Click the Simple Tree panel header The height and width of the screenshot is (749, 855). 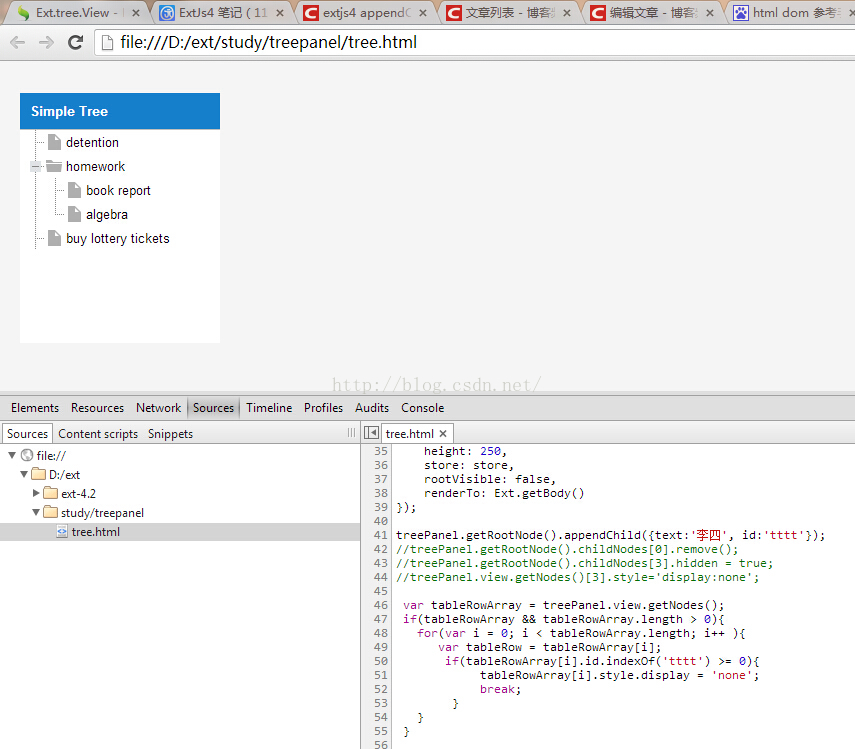tap(120, 111)
